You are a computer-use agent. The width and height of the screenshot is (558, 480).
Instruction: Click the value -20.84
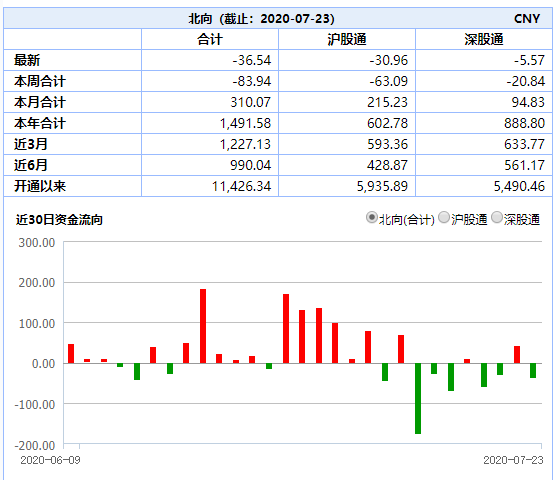click(526, 81)
